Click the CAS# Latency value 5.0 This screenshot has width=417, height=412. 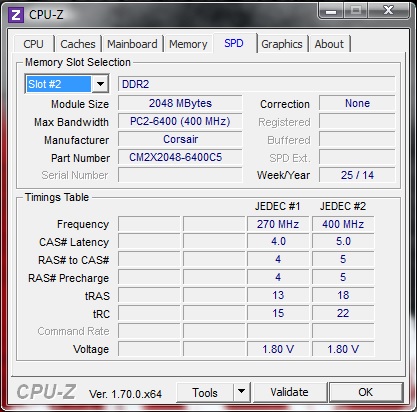tap(343, 242)
